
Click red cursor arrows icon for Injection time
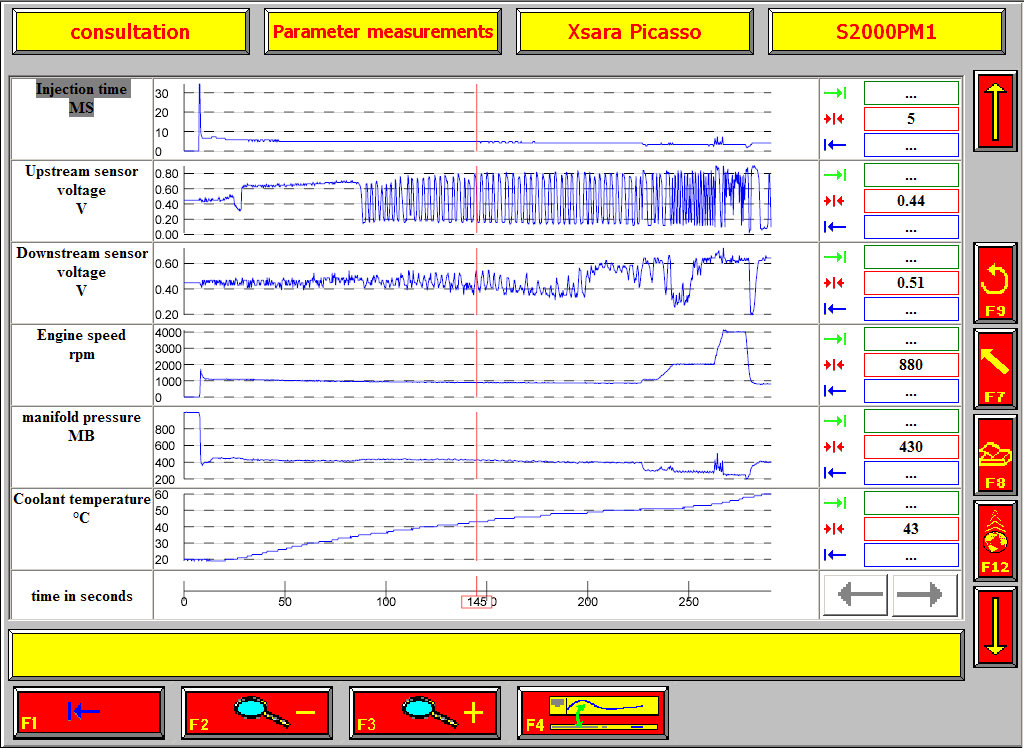pos(835,119)
